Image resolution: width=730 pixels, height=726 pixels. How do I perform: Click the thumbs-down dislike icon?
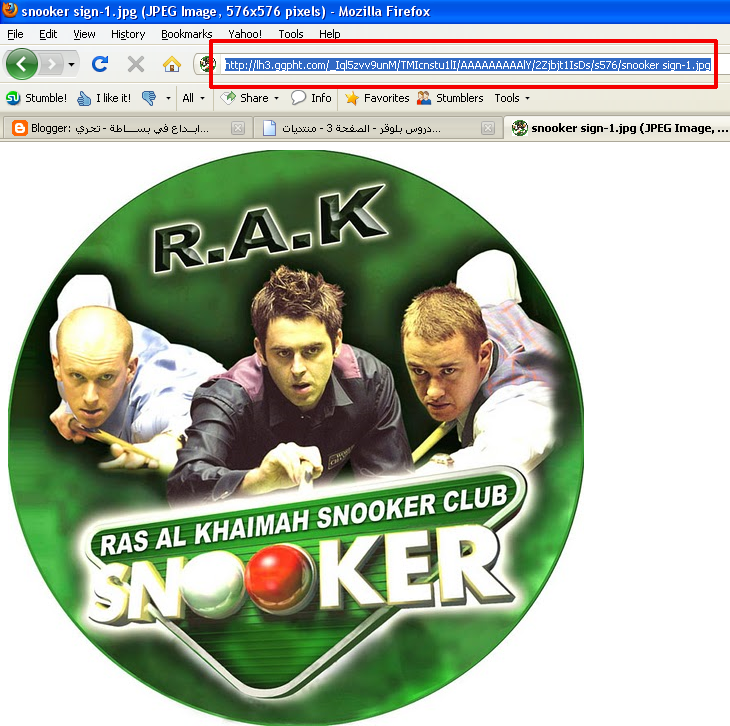149,98
